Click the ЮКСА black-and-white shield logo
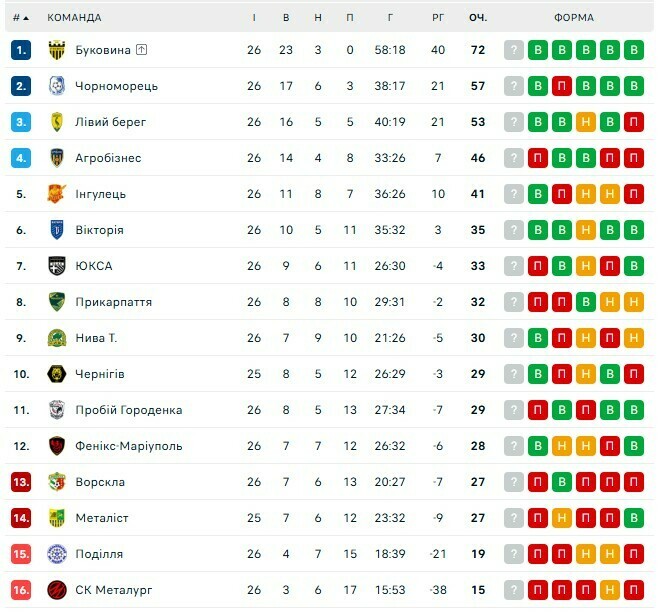 [x=57, y=266]
